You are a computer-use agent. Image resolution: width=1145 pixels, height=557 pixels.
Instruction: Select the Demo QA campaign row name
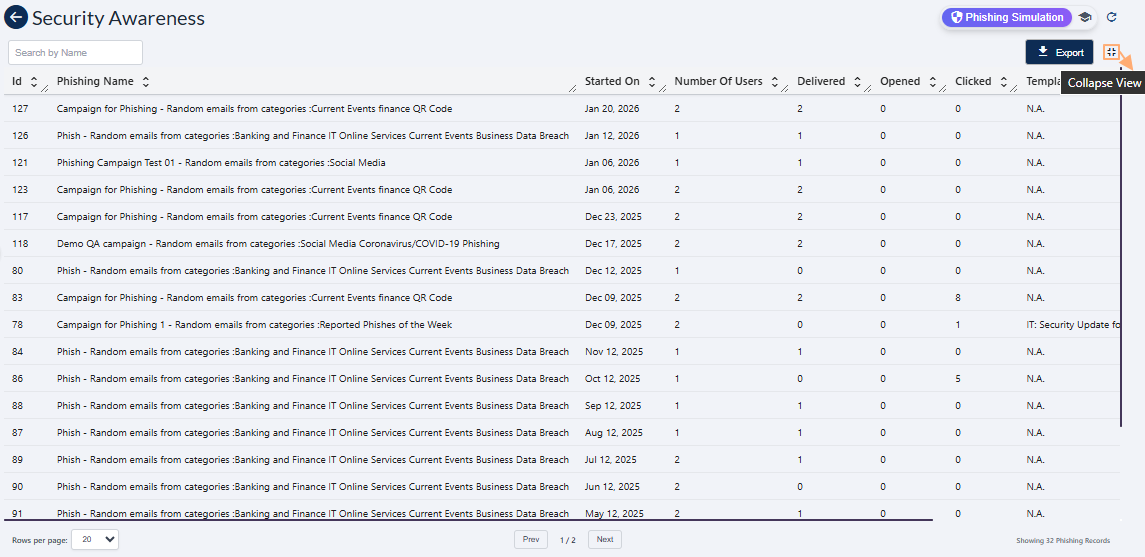click(278, 244)
